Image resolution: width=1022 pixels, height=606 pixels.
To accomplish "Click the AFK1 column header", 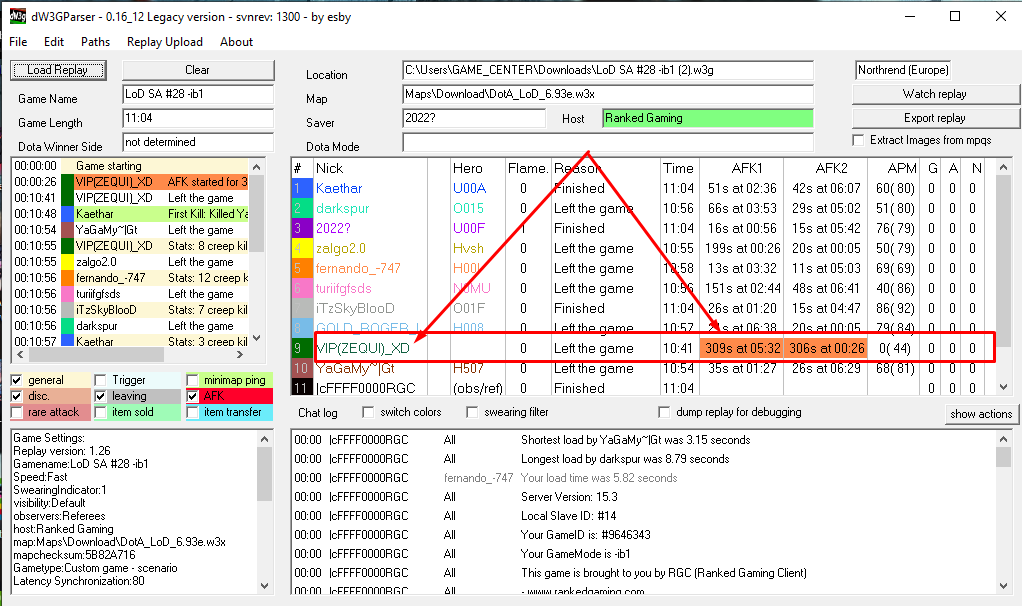I will coord(742,168).
